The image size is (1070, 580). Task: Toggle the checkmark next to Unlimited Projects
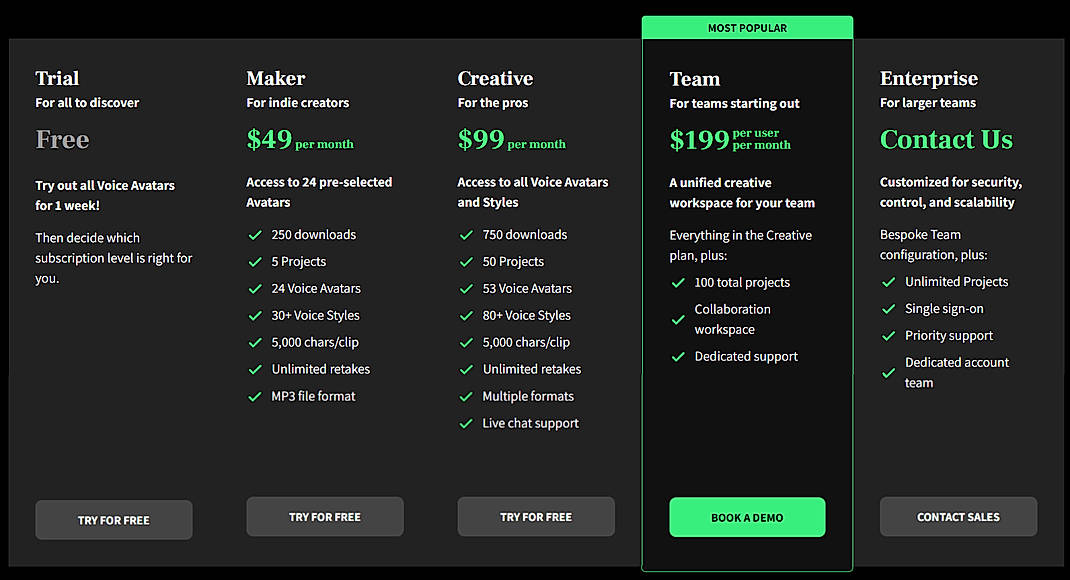point(888,281)
